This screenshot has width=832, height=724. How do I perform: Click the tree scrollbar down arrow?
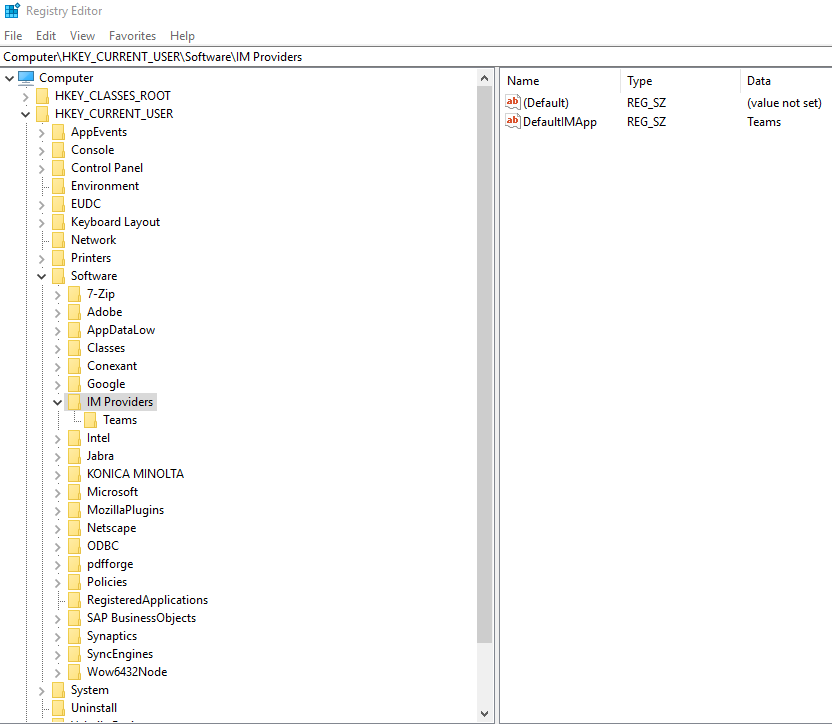coord(484,713)
